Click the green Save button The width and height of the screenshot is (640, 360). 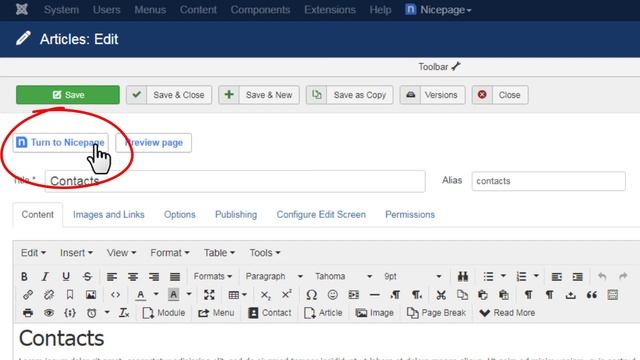[68, 95]
